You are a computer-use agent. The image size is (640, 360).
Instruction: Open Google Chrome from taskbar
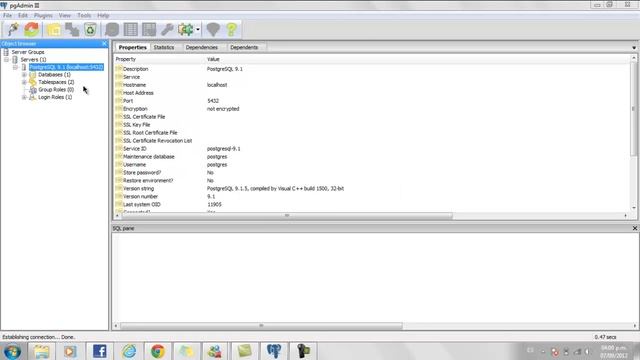point(158,351)
